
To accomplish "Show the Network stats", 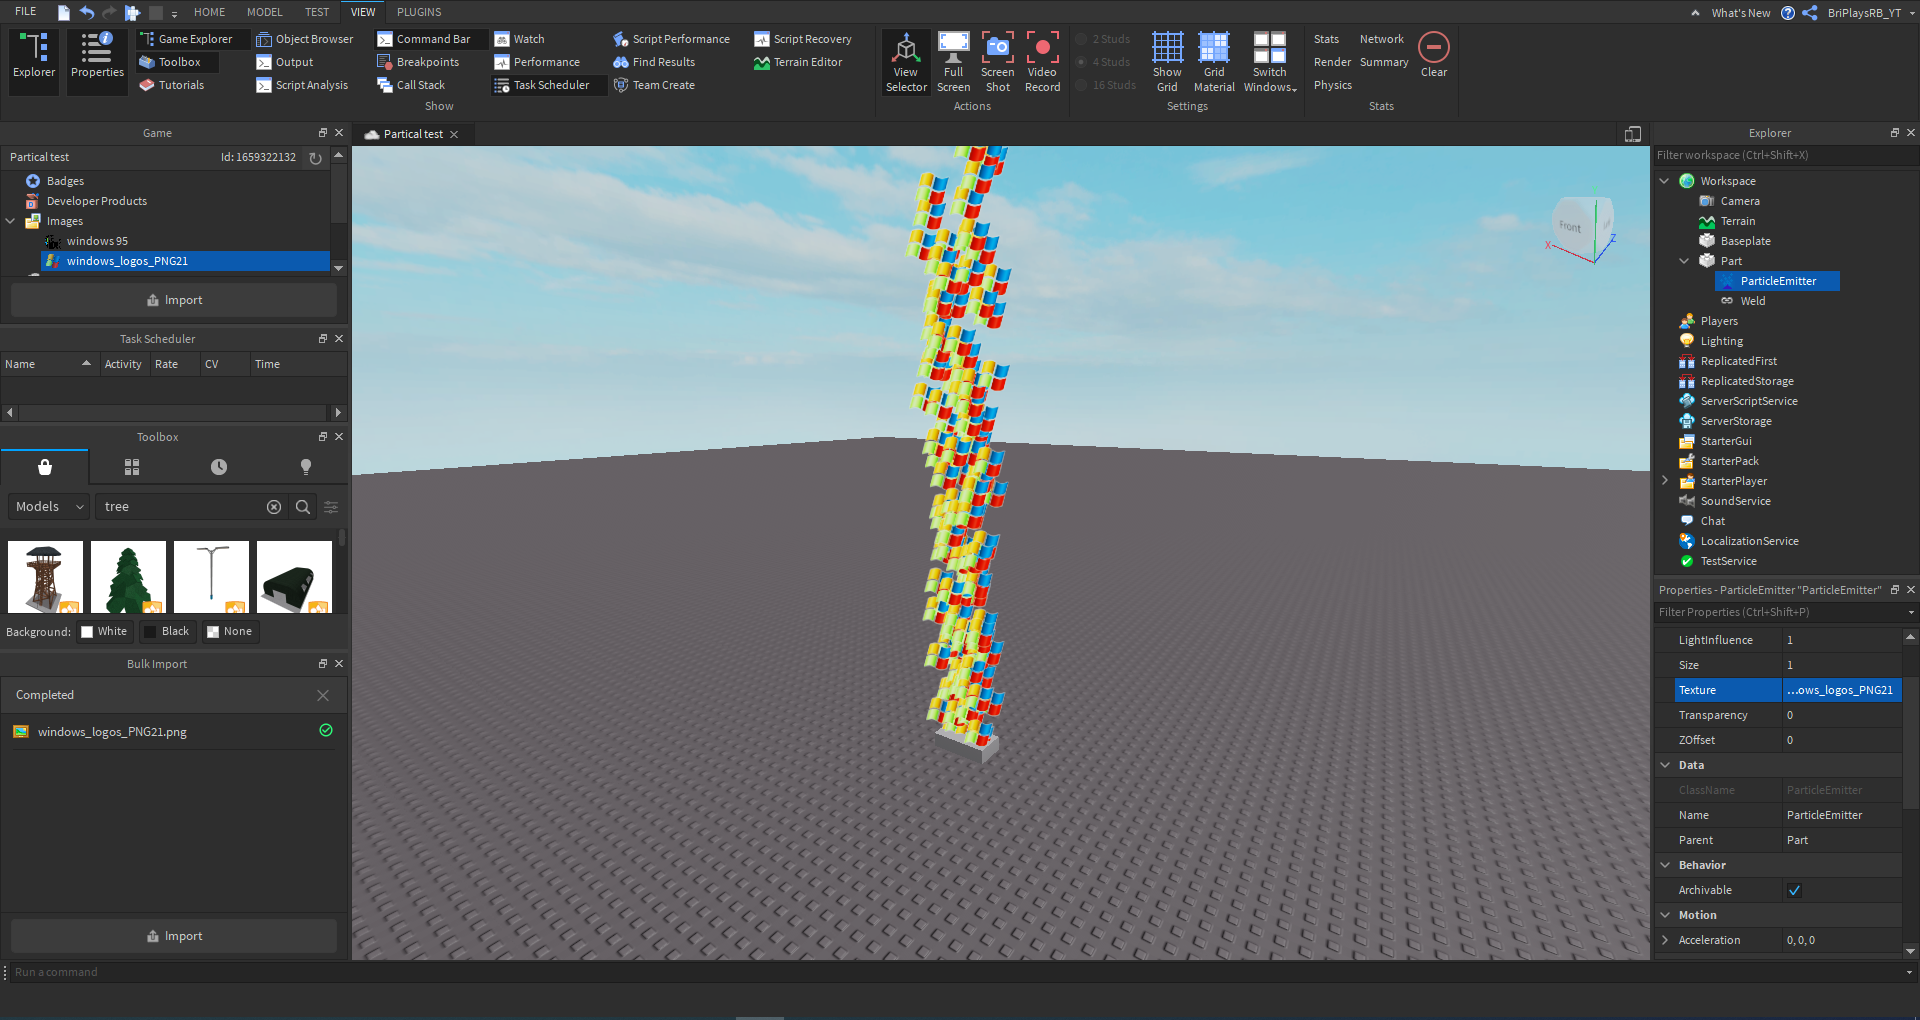I will point(1381,39).
